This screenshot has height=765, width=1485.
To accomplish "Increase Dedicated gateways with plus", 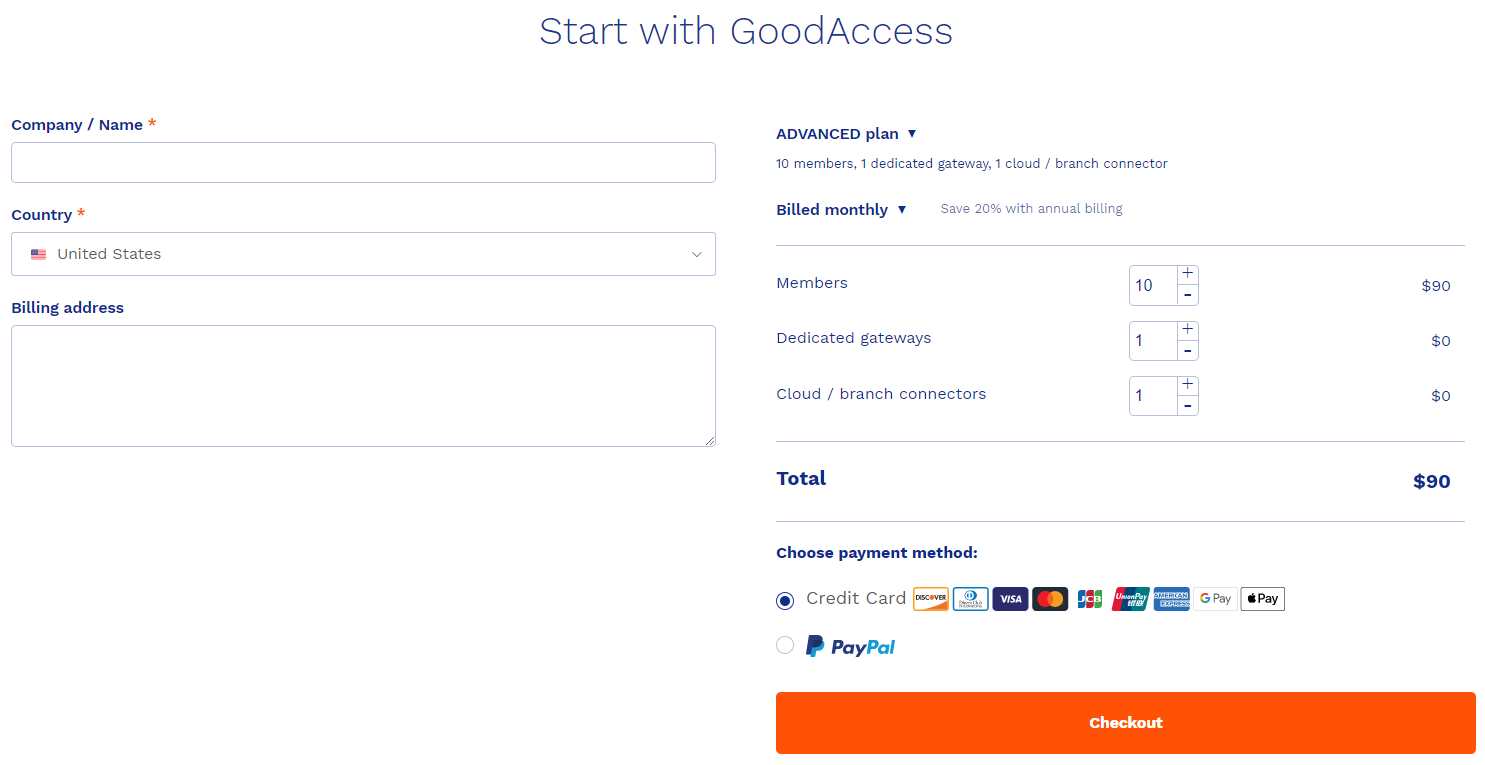I will [1187, 330].
